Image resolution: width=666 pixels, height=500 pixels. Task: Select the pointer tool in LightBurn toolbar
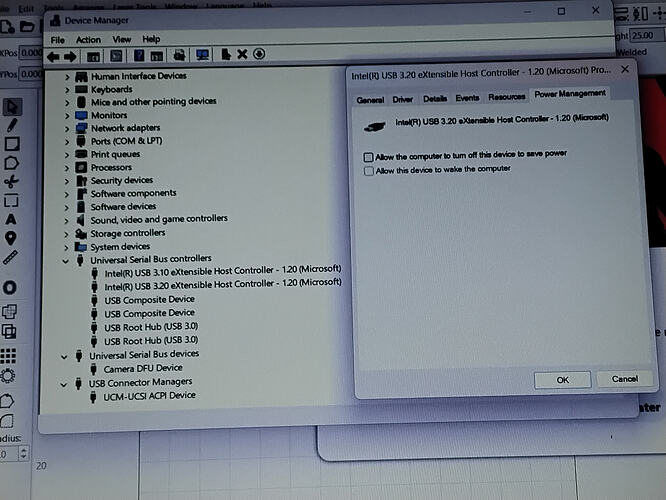tap(11, 107)
